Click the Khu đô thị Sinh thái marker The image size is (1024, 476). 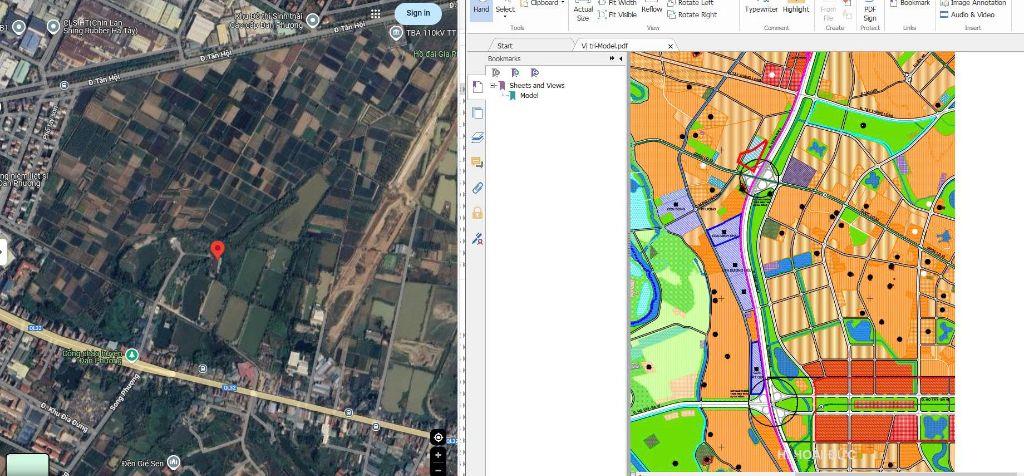tap(313, 20)
